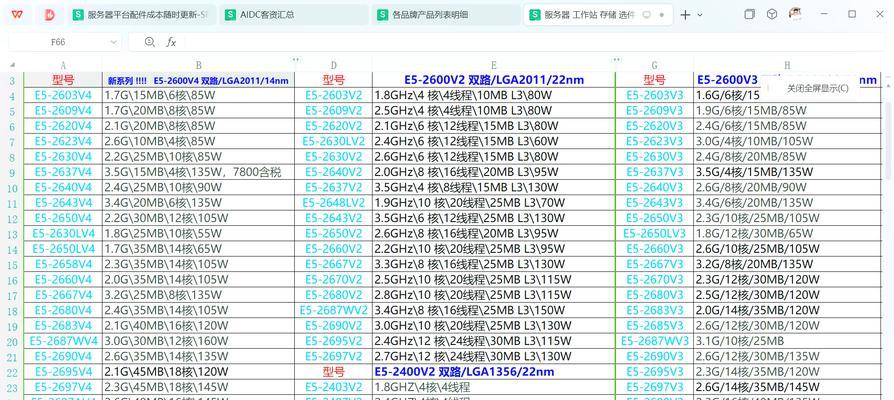The height and width of the screenshot is (400, 894).
Task: Click the E5-2637V4 model link
Action: point(63,172)
